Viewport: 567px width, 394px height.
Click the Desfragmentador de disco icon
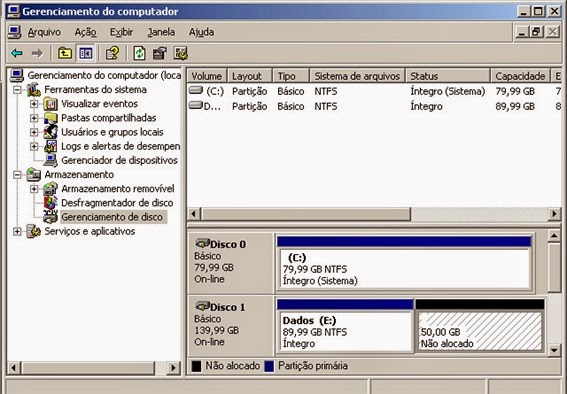[x=51, y=203]
